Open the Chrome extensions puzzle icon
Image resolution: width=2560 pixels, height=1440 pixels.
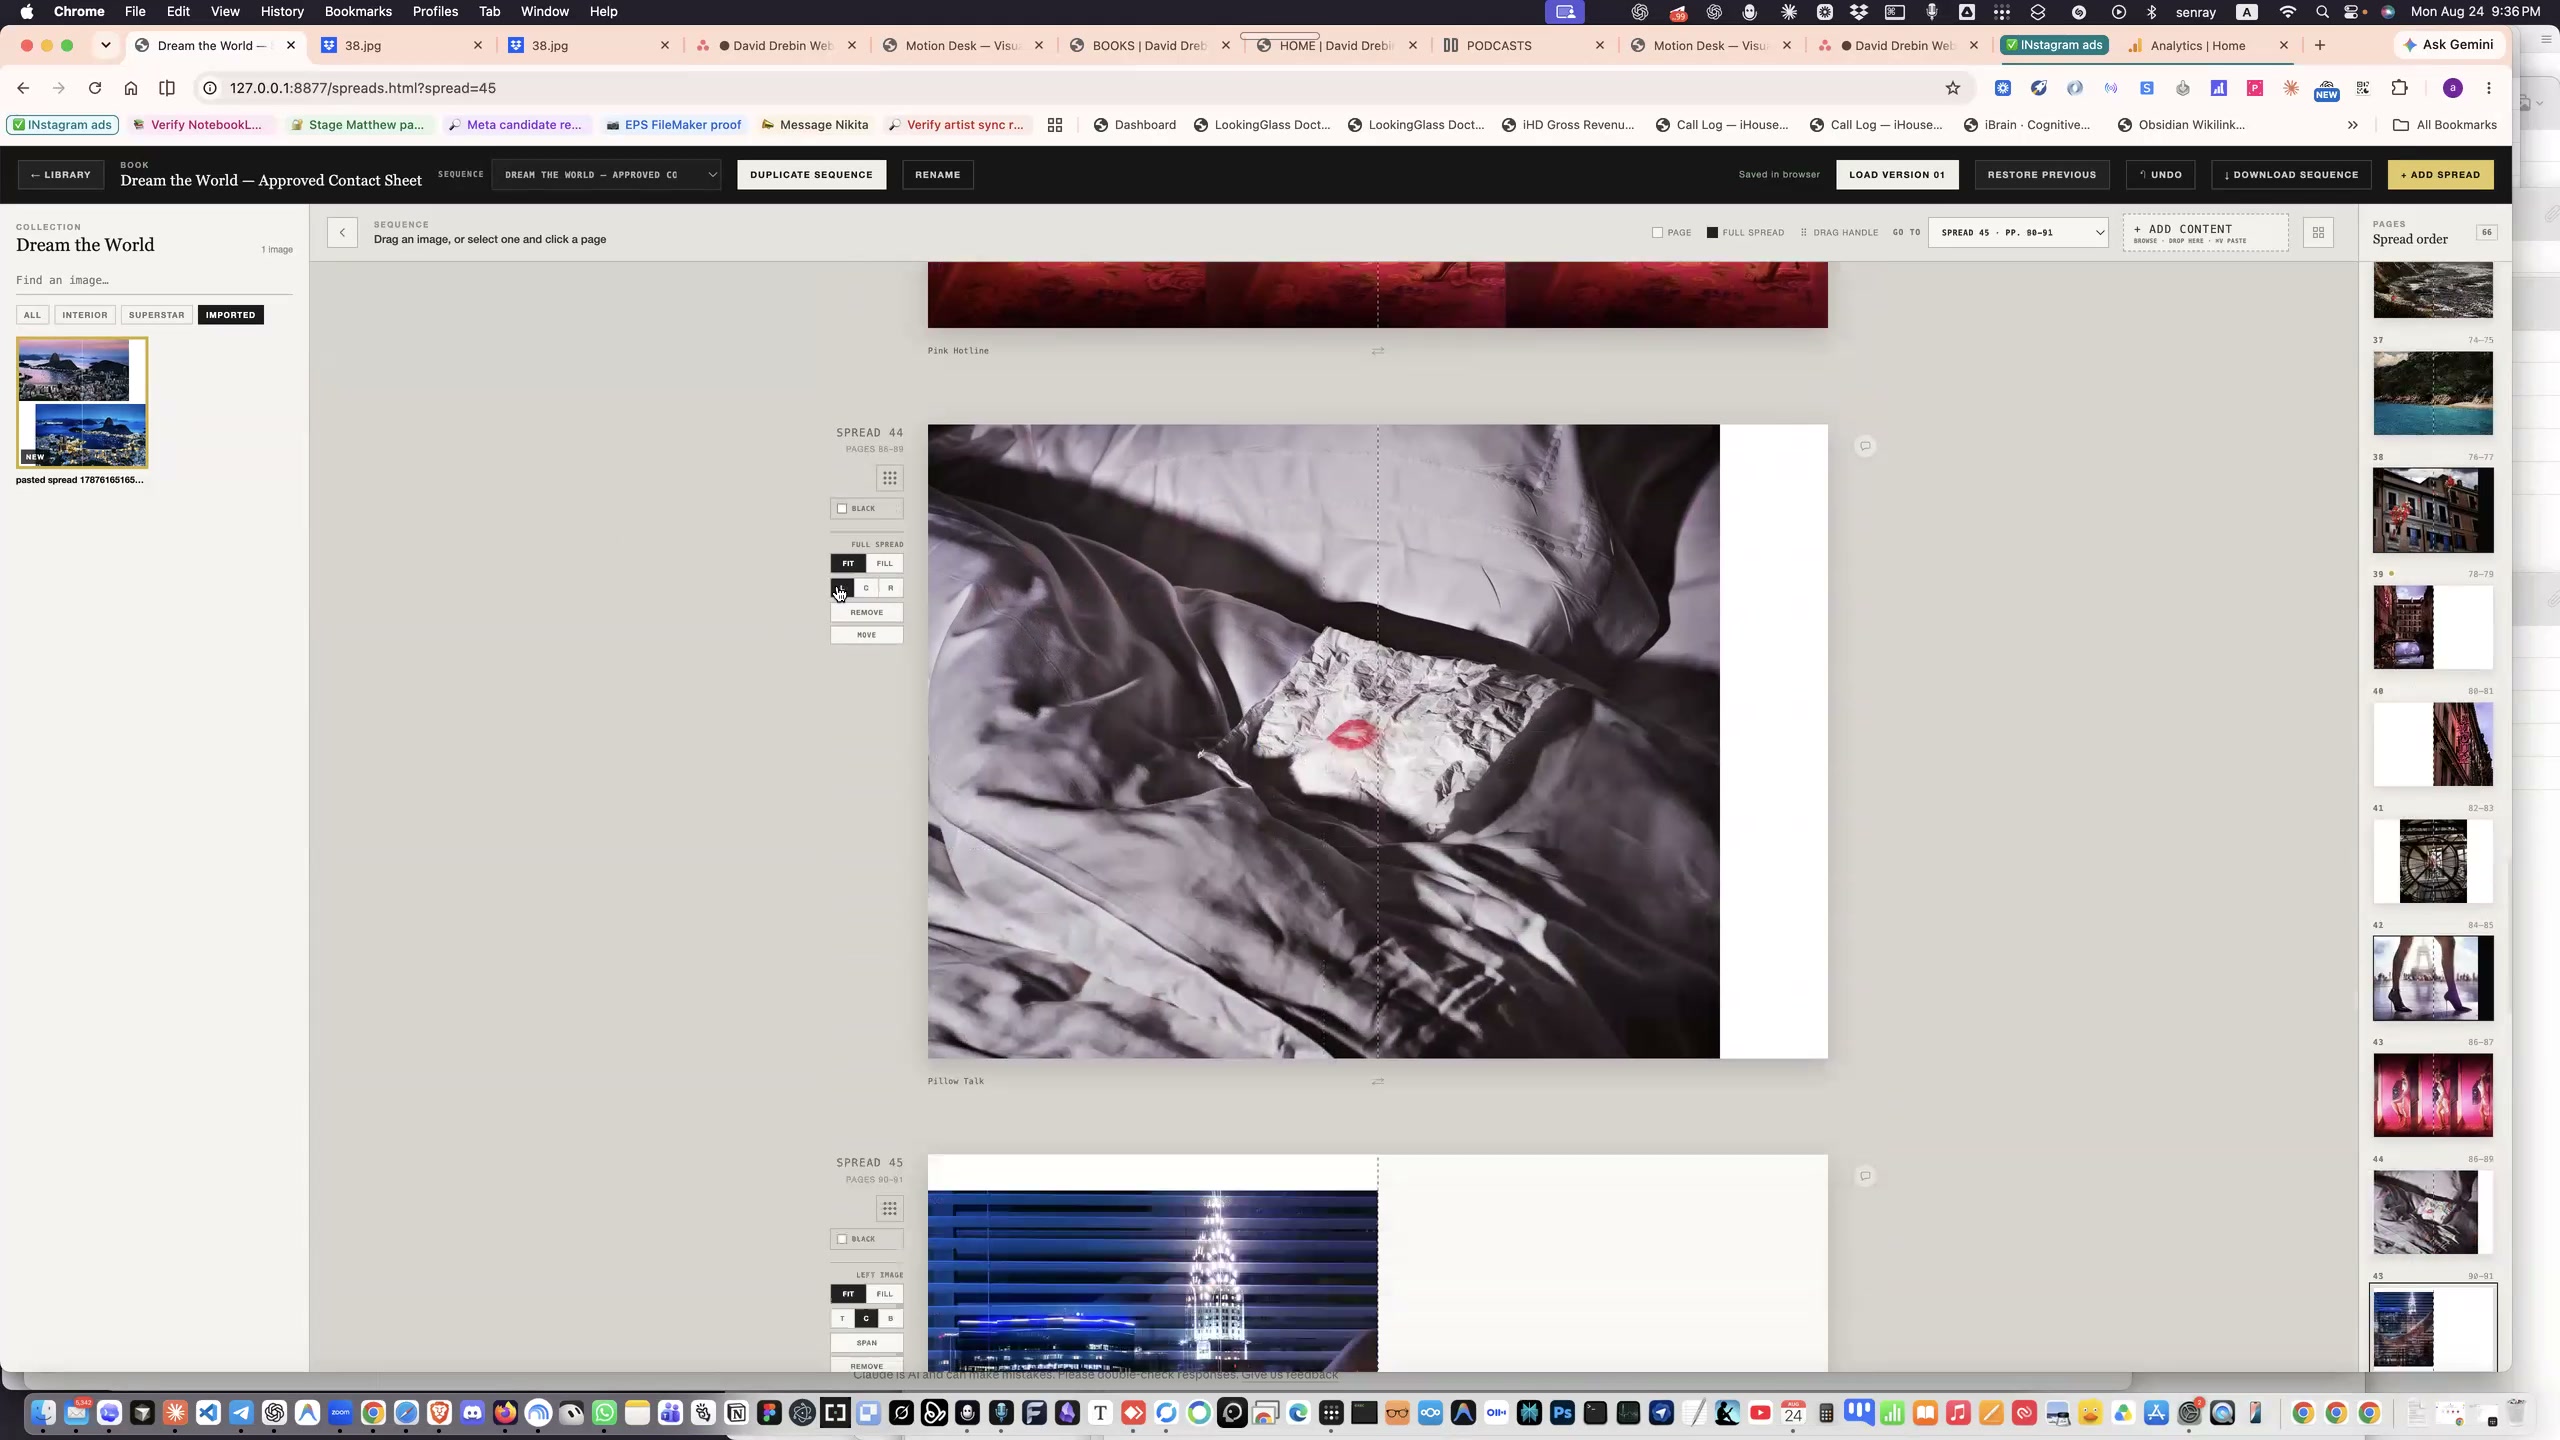(x=2399, y=88)
